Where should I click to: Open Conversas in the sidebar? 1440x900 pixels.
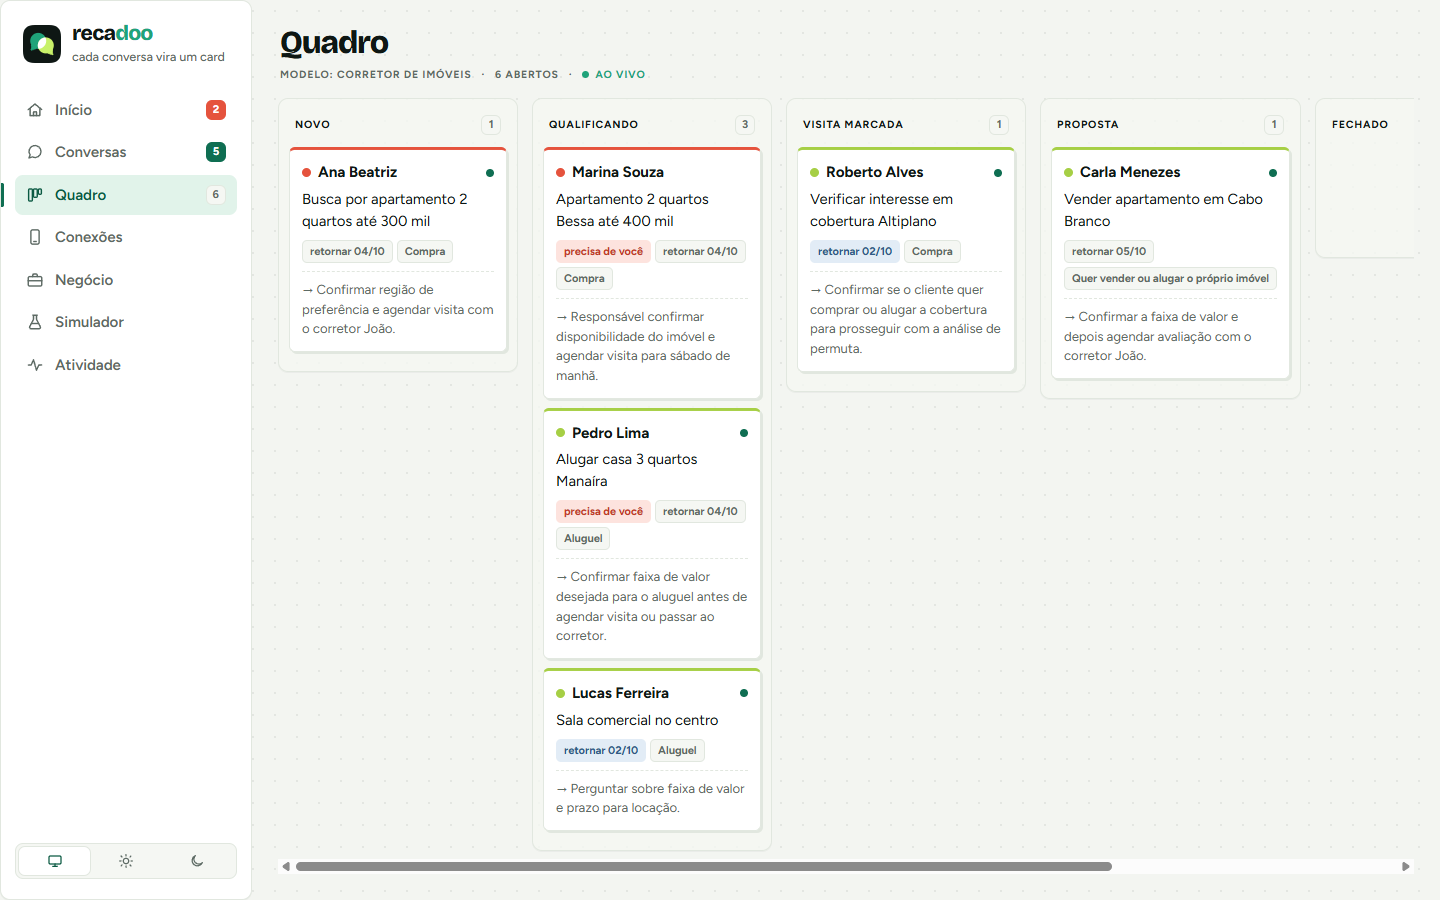[x=126, y=152]
